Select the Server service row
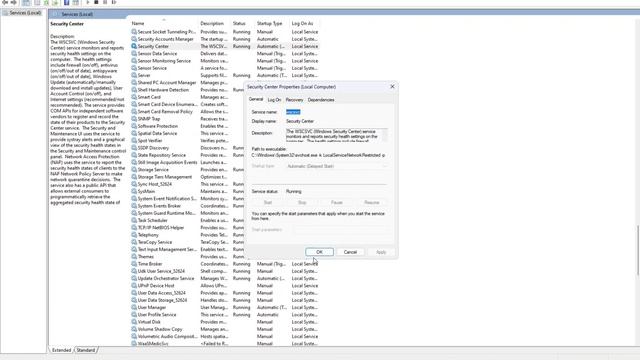Viewport: 640px width, 360px height. 224,76
